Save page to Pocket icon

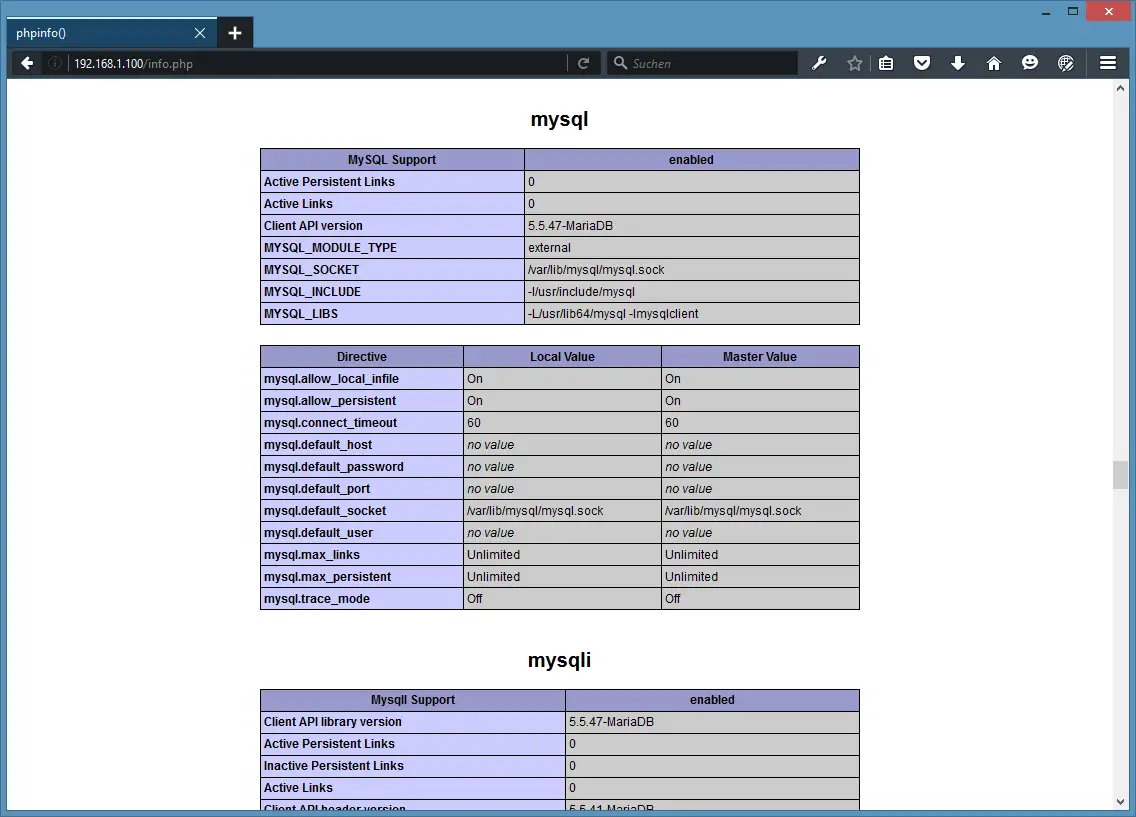[922, 64]
